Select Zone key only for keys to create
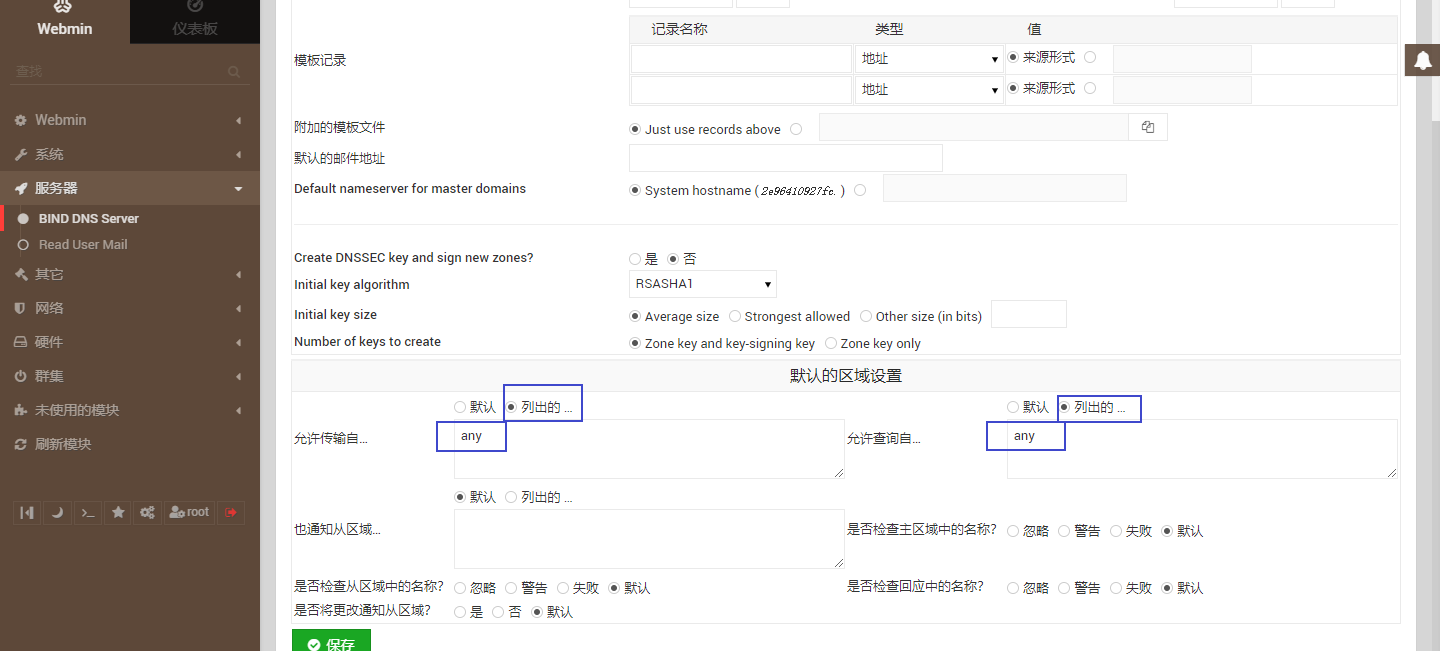1440x651 pixels. pos(831,343)
